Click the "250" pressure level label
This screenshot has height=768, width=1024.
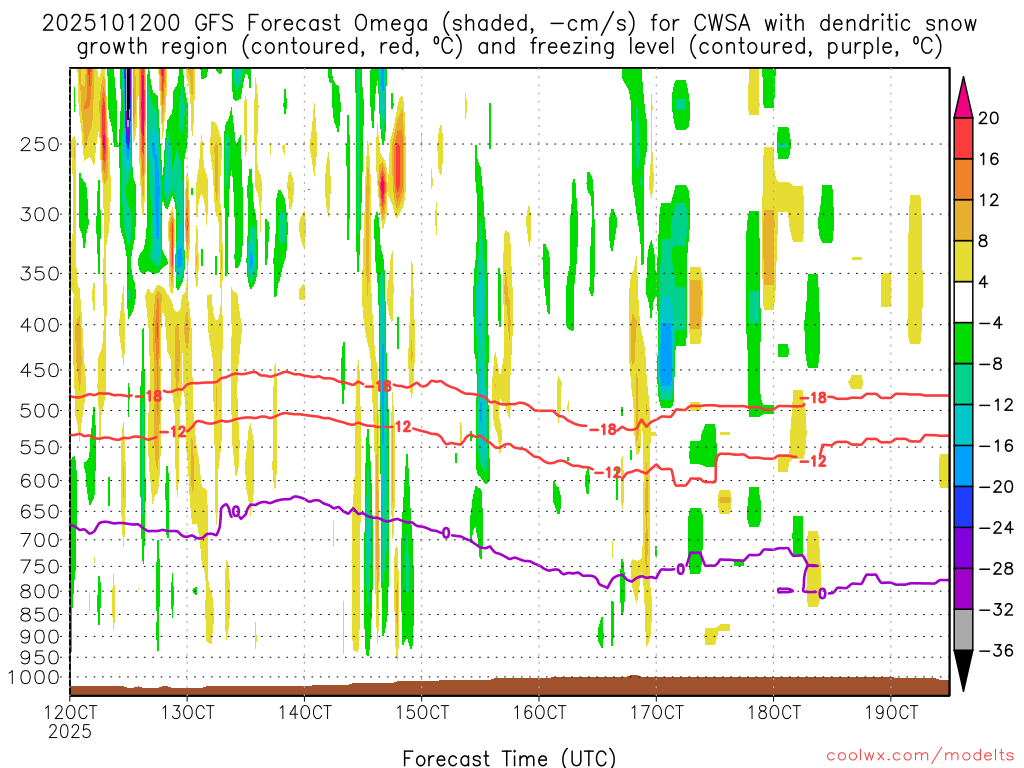click(40, 144)
